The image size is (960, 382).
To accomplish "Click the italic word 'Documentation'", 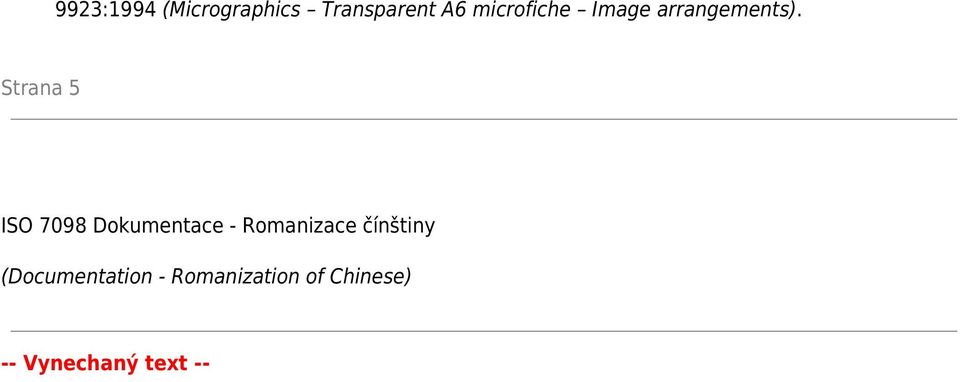I will tap(79, 277).
